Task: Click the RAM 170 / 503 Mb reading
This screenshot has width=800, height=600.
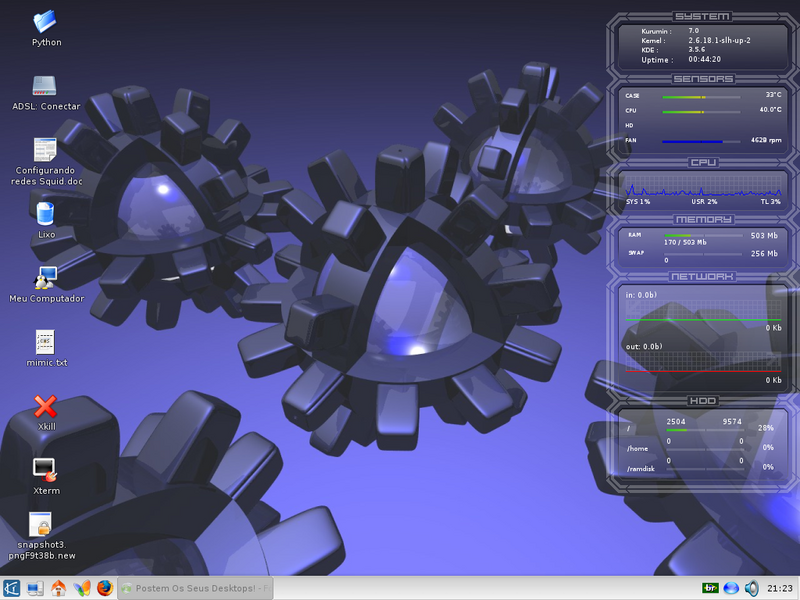Action: 685,242
